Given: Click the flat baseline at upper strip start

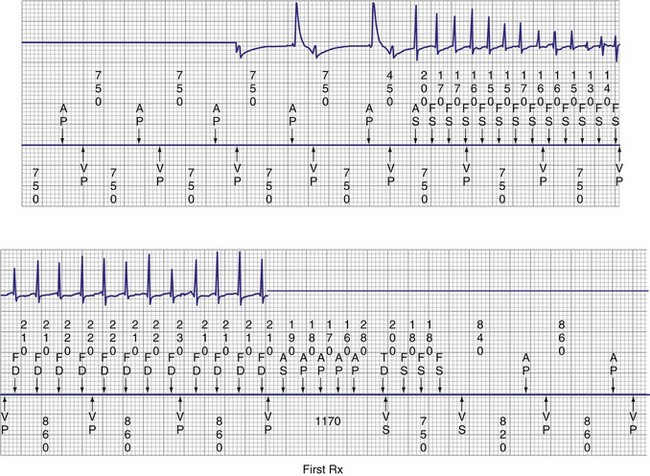Looking at the screenshot, I should [120, 42].
